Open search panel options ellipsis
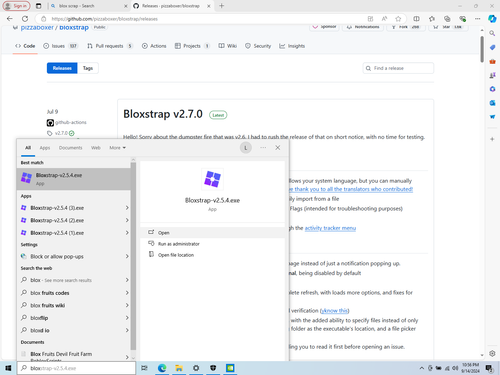The image size is (500, 375). pos(263,148)
